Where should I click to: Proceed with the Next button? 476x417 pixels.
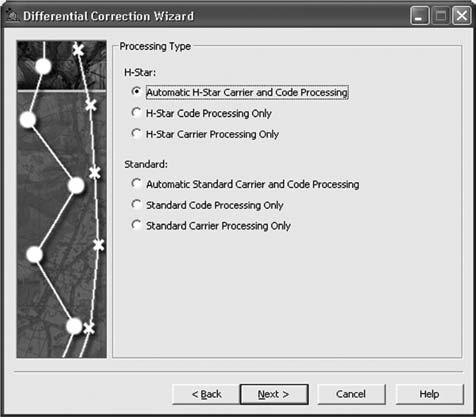274,394
